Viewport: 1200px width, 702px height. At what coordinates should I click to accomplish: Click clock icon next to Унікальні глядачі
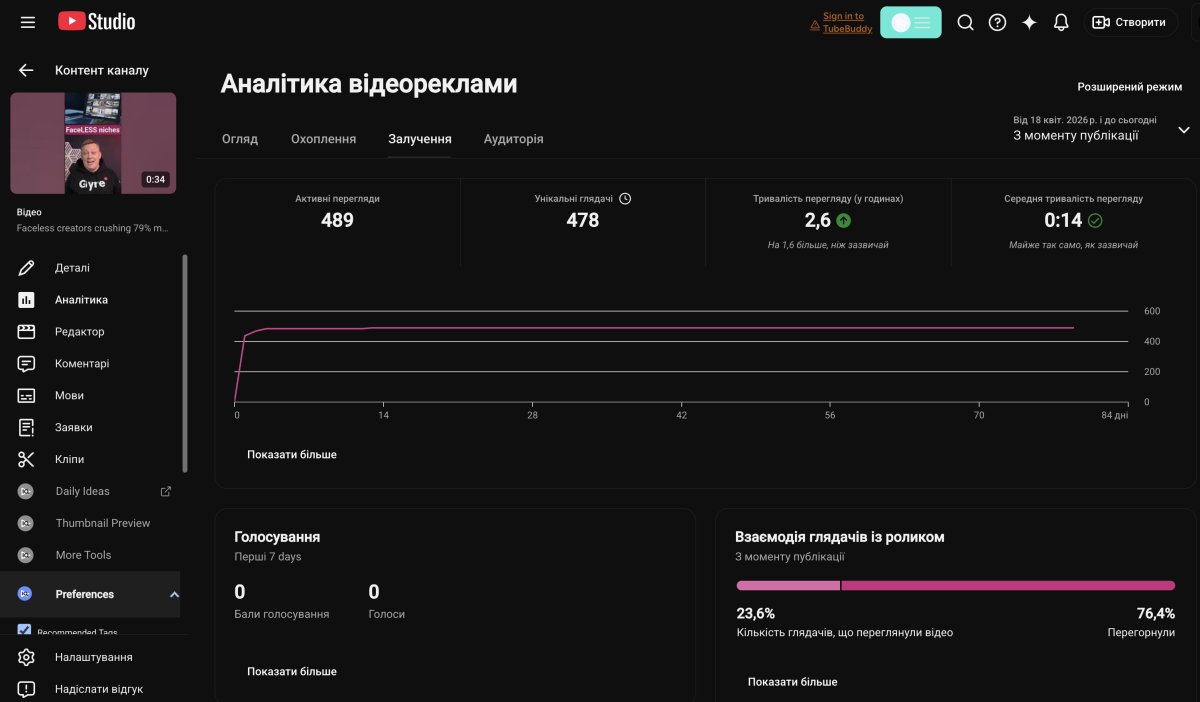click(x=625, y=198)
